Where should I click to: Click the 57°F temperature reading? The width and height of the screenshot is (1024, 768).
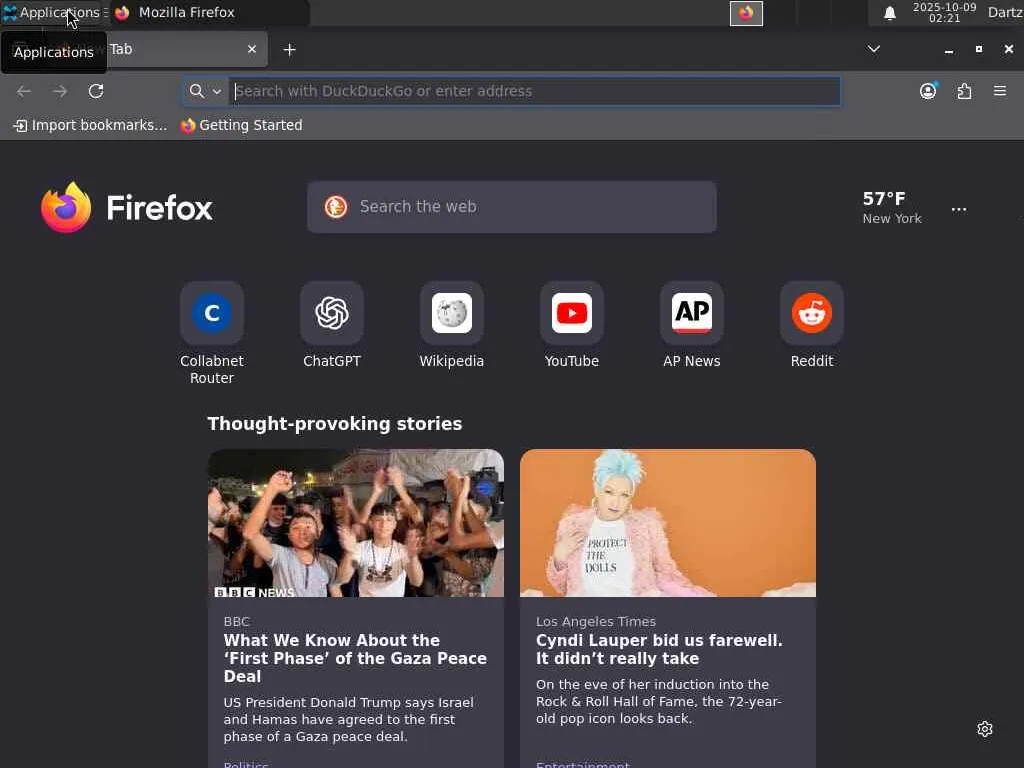click(884, 199)
